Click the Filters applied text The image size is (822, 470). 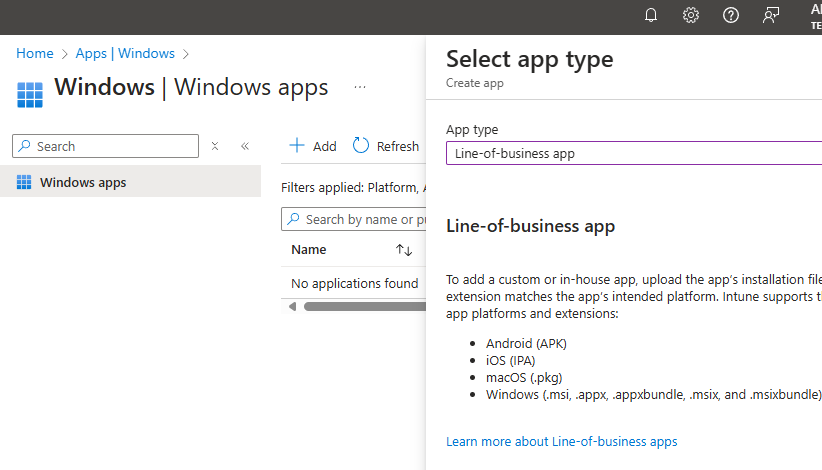point(353,188)
